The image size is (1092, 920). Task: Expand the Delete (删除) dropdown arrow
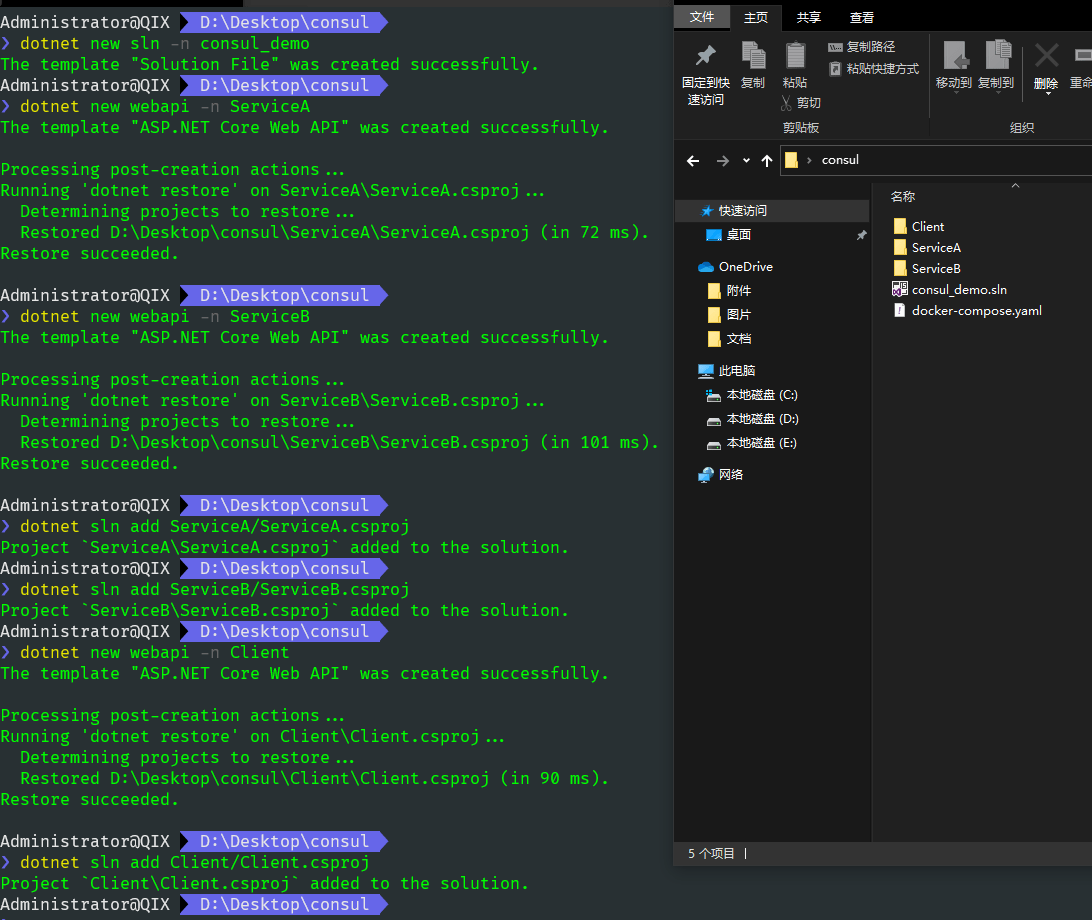point(1046,94)
